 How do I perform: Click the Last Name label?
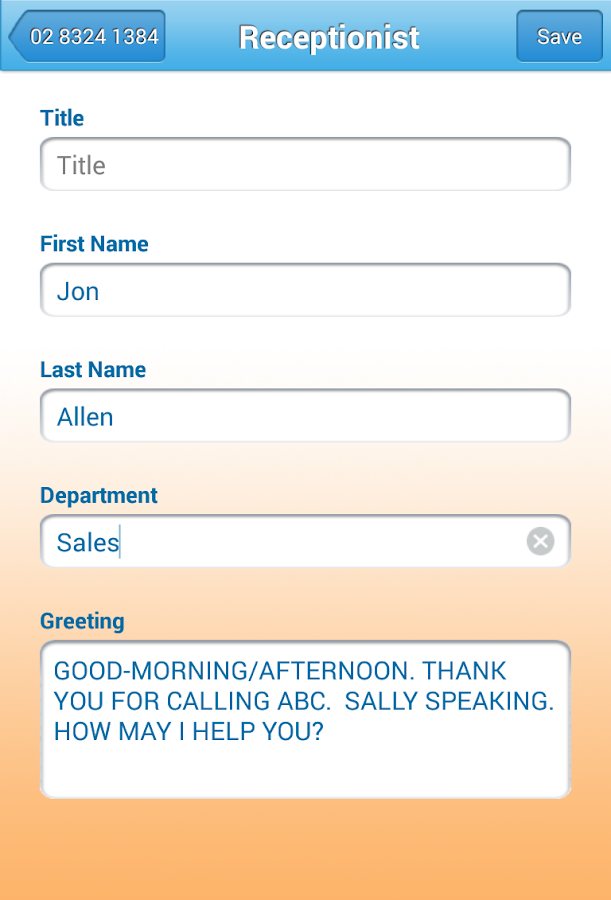93,370
